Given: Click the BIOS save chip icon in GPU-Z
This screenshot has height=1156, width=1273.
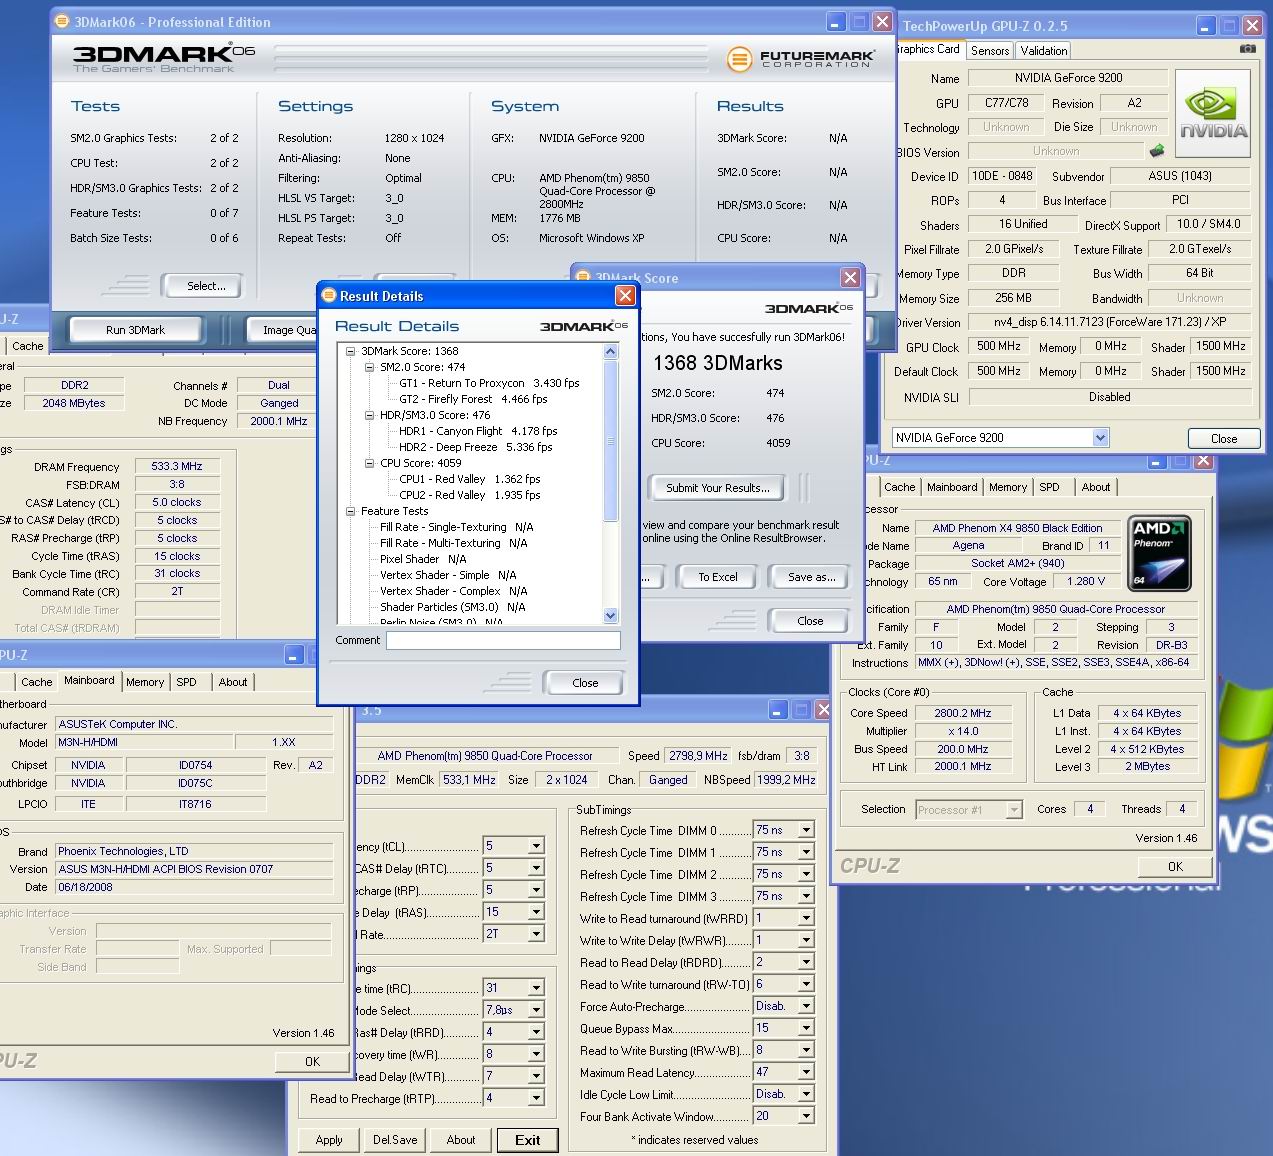Looking at the screenshot, I should (1157, 151).
